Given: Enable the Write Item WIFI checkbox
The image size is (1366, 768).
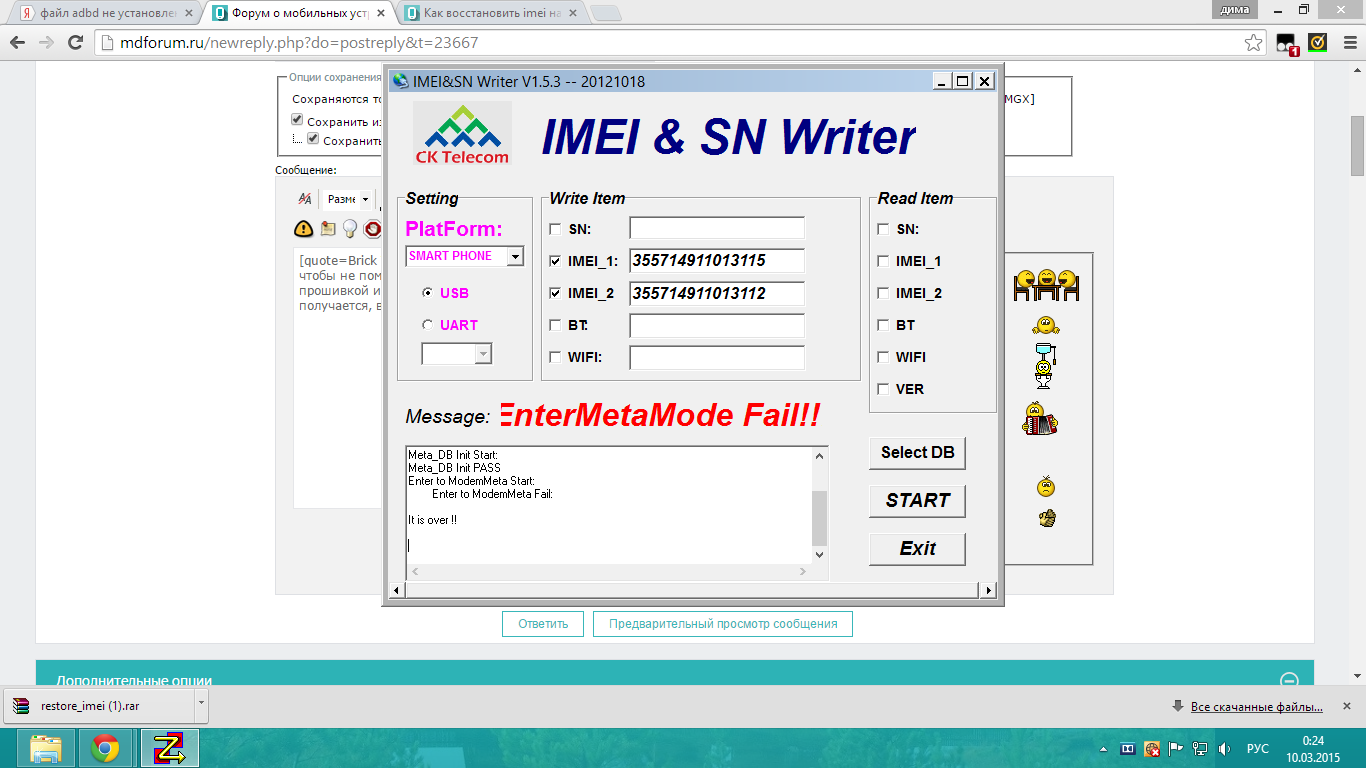Looking at the screenshot, I should [556, 357].
